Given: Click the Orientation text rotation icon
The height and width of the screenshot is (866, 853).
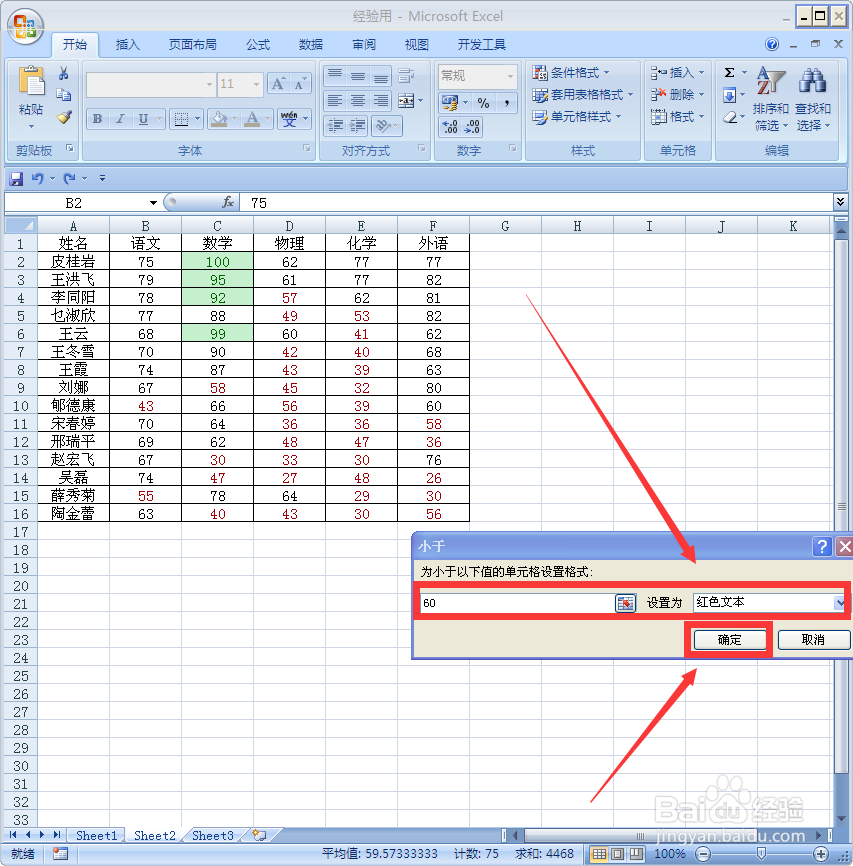Looking at the screenshot, I should click(383, 126).
